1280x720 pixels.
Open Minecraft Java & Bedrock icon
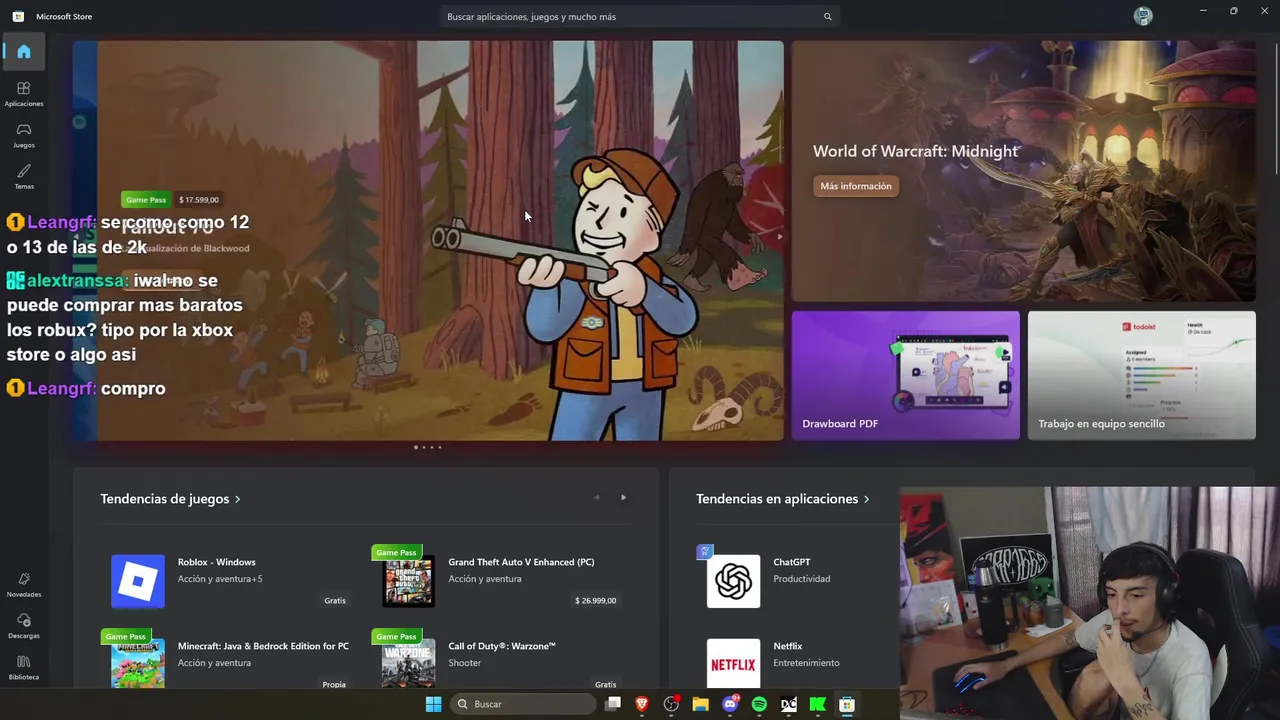[x=138, y=664]
